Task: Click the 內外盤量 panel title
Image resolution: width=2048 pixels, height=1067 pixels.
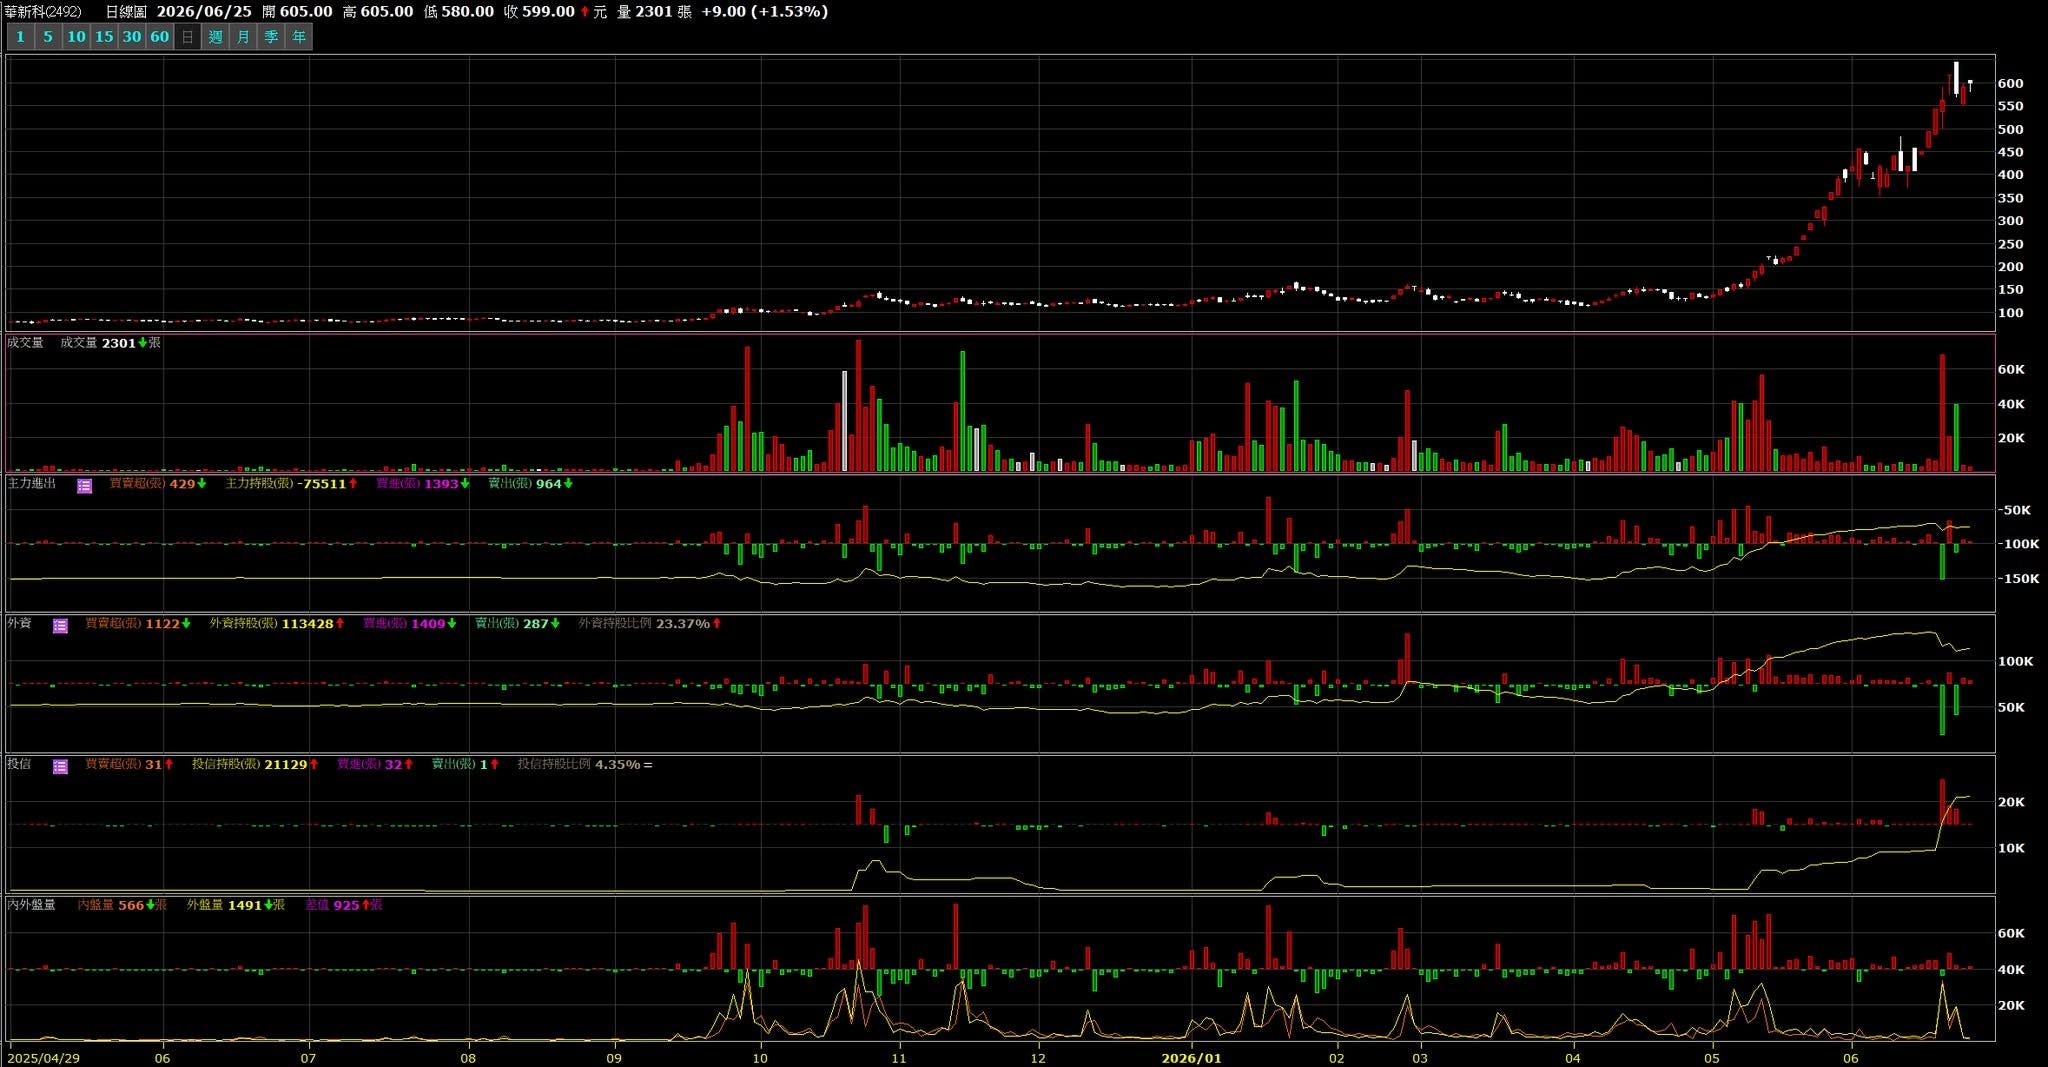Action: (32, 906)
